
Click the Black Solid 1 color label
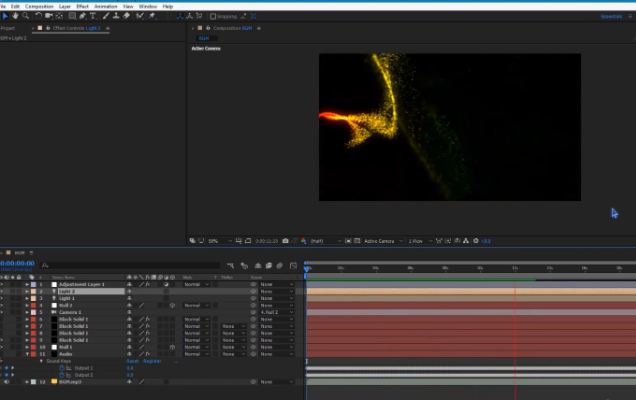(34, 319)
